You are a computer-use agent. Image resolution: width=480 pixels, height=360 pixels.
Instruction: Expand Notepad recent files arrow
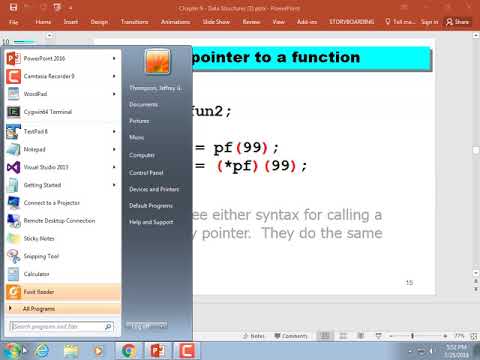coord(114,149)
